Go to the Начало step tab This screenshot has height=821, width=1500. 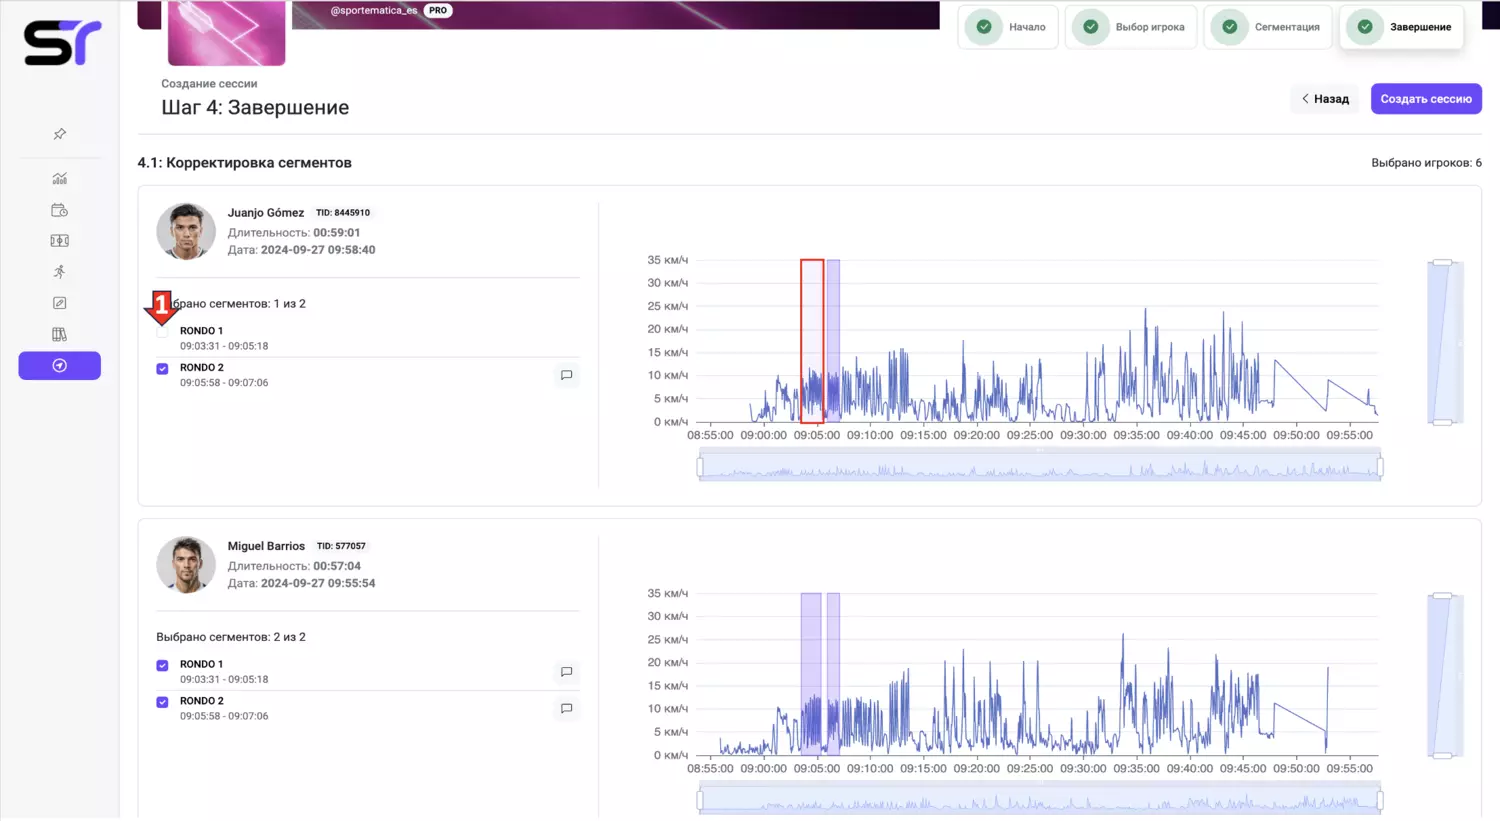pos(1008,27)
